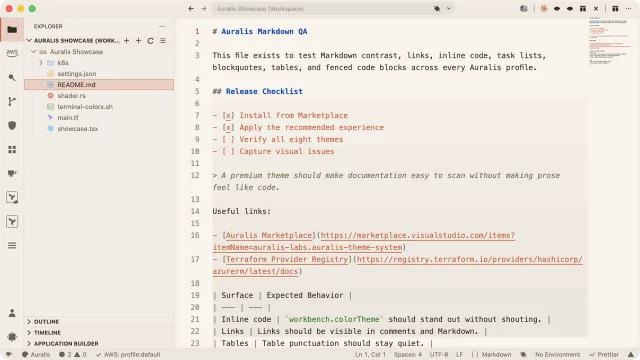Open the dropdown arrow beside the Copilot icon
The width and height of the screenshot is (640, 360).
[449, 9]
